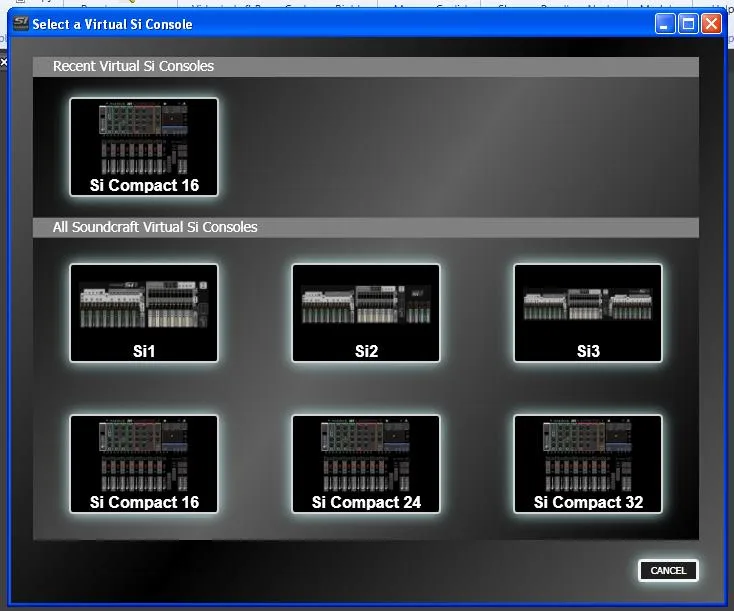Minimize the Select a Virtual Si Console window
Image resolution: width=734 pixels, height=611 pixels.
click(x=664, y=23)
